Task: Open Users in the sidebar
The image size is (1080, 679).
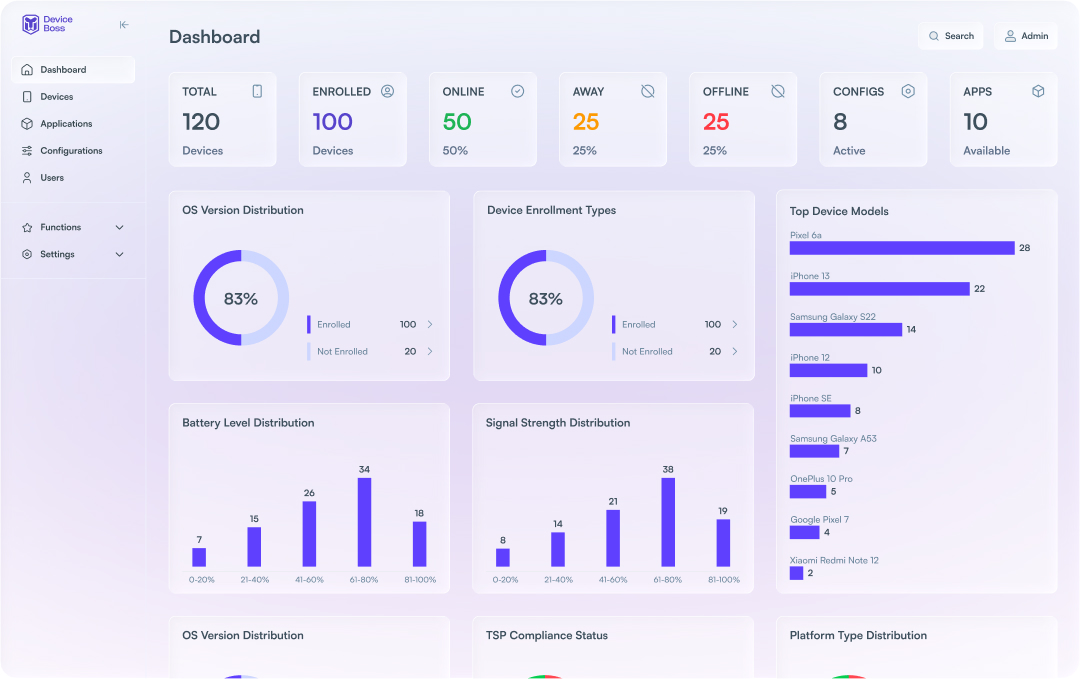Action: coord(73,177)
